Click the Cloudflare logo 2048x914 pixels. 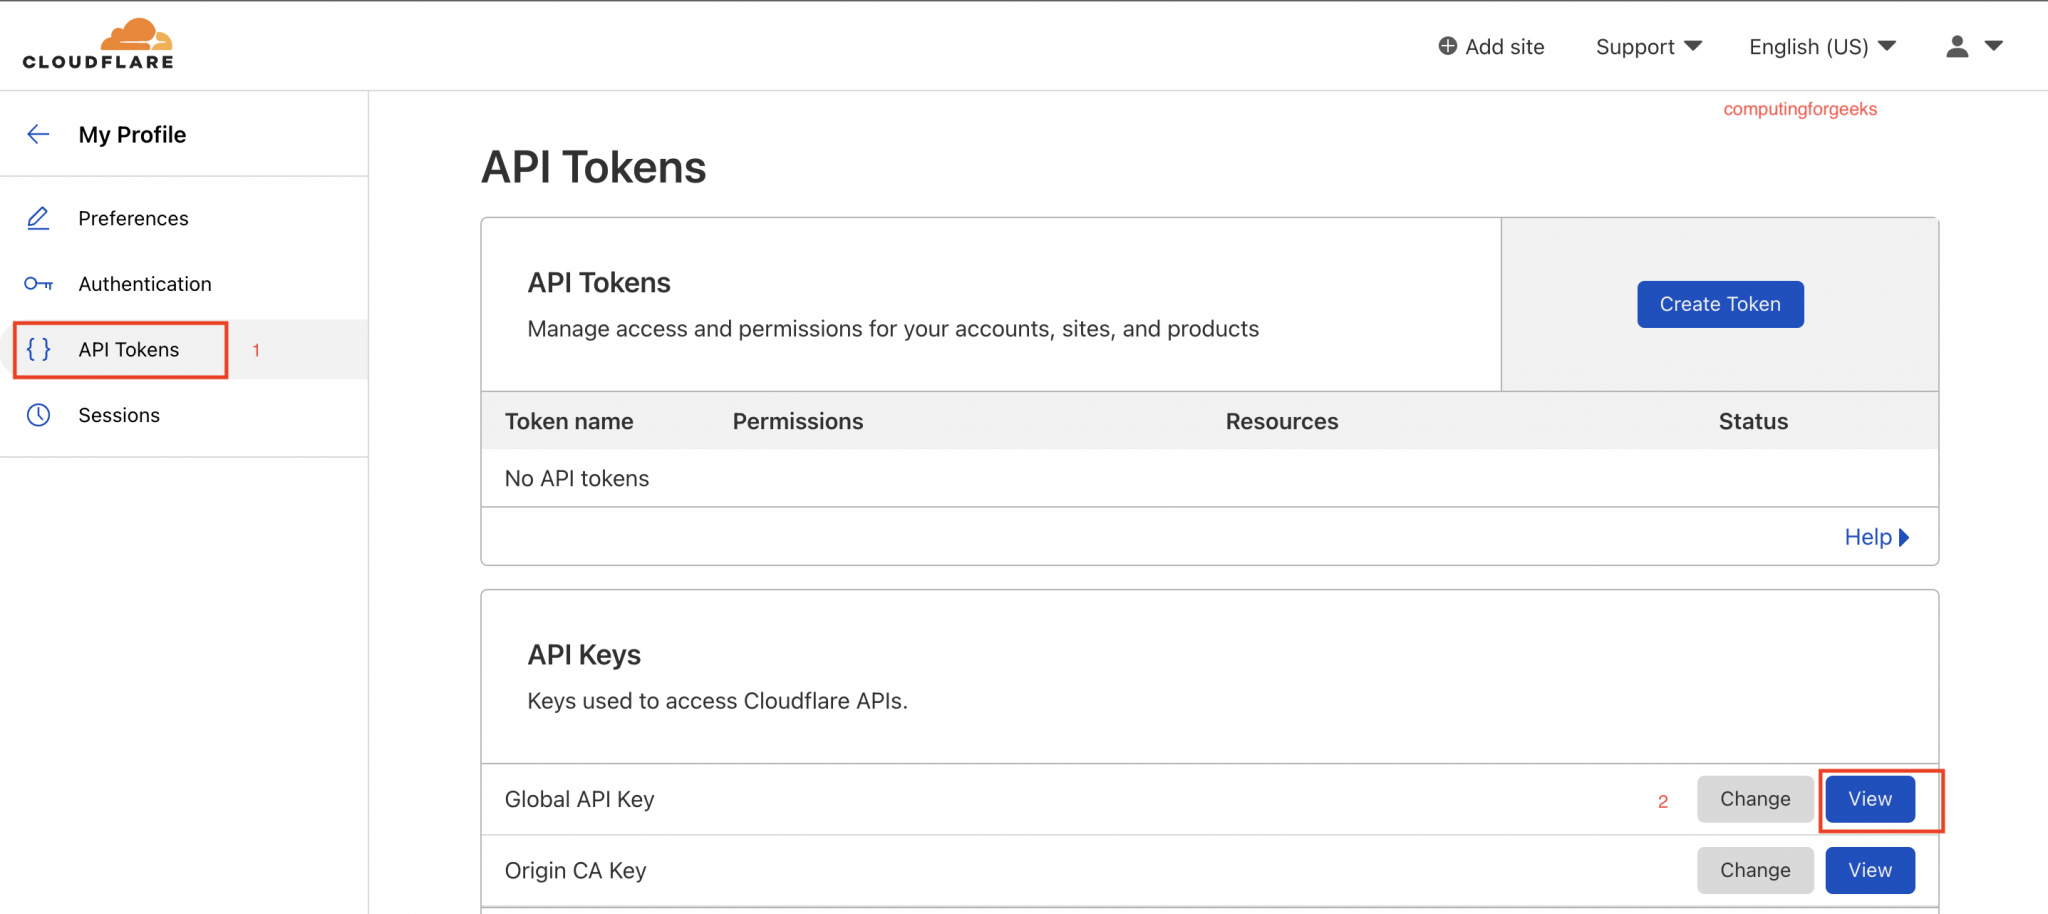click(x=97, y=44)
